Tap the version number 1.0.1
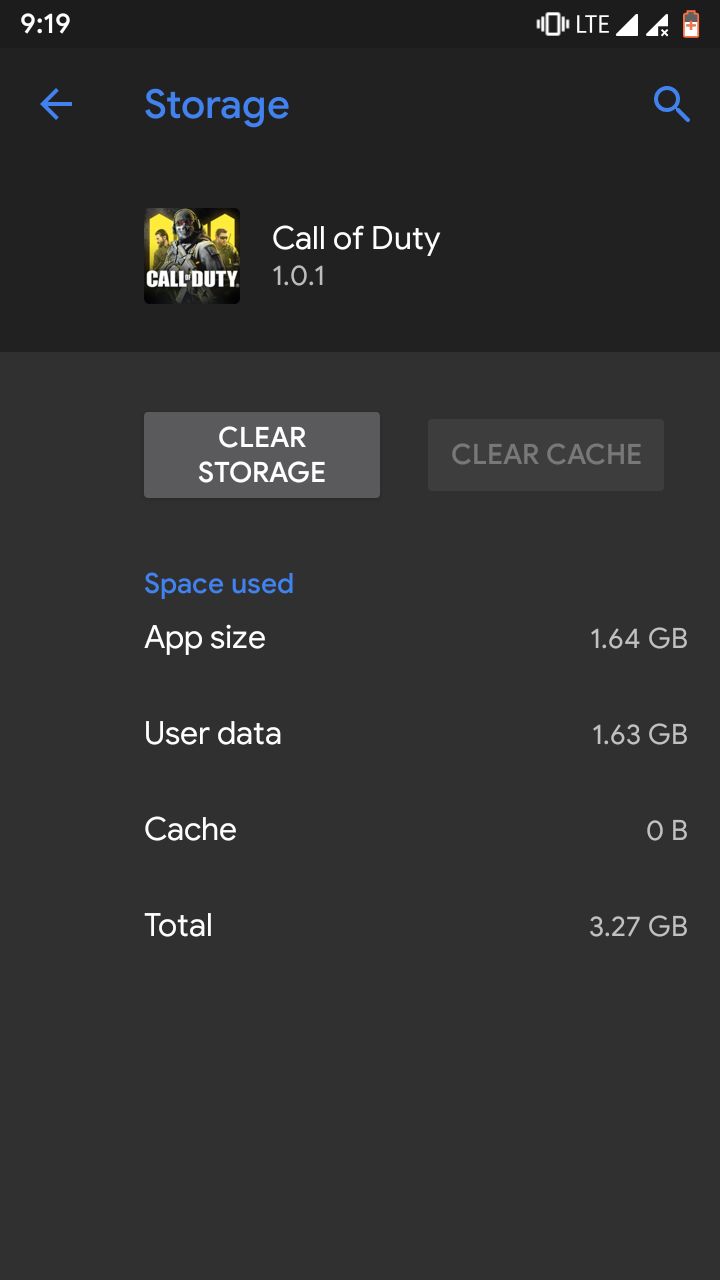This screenshot has height=1280, width=720. coord(299,276)
